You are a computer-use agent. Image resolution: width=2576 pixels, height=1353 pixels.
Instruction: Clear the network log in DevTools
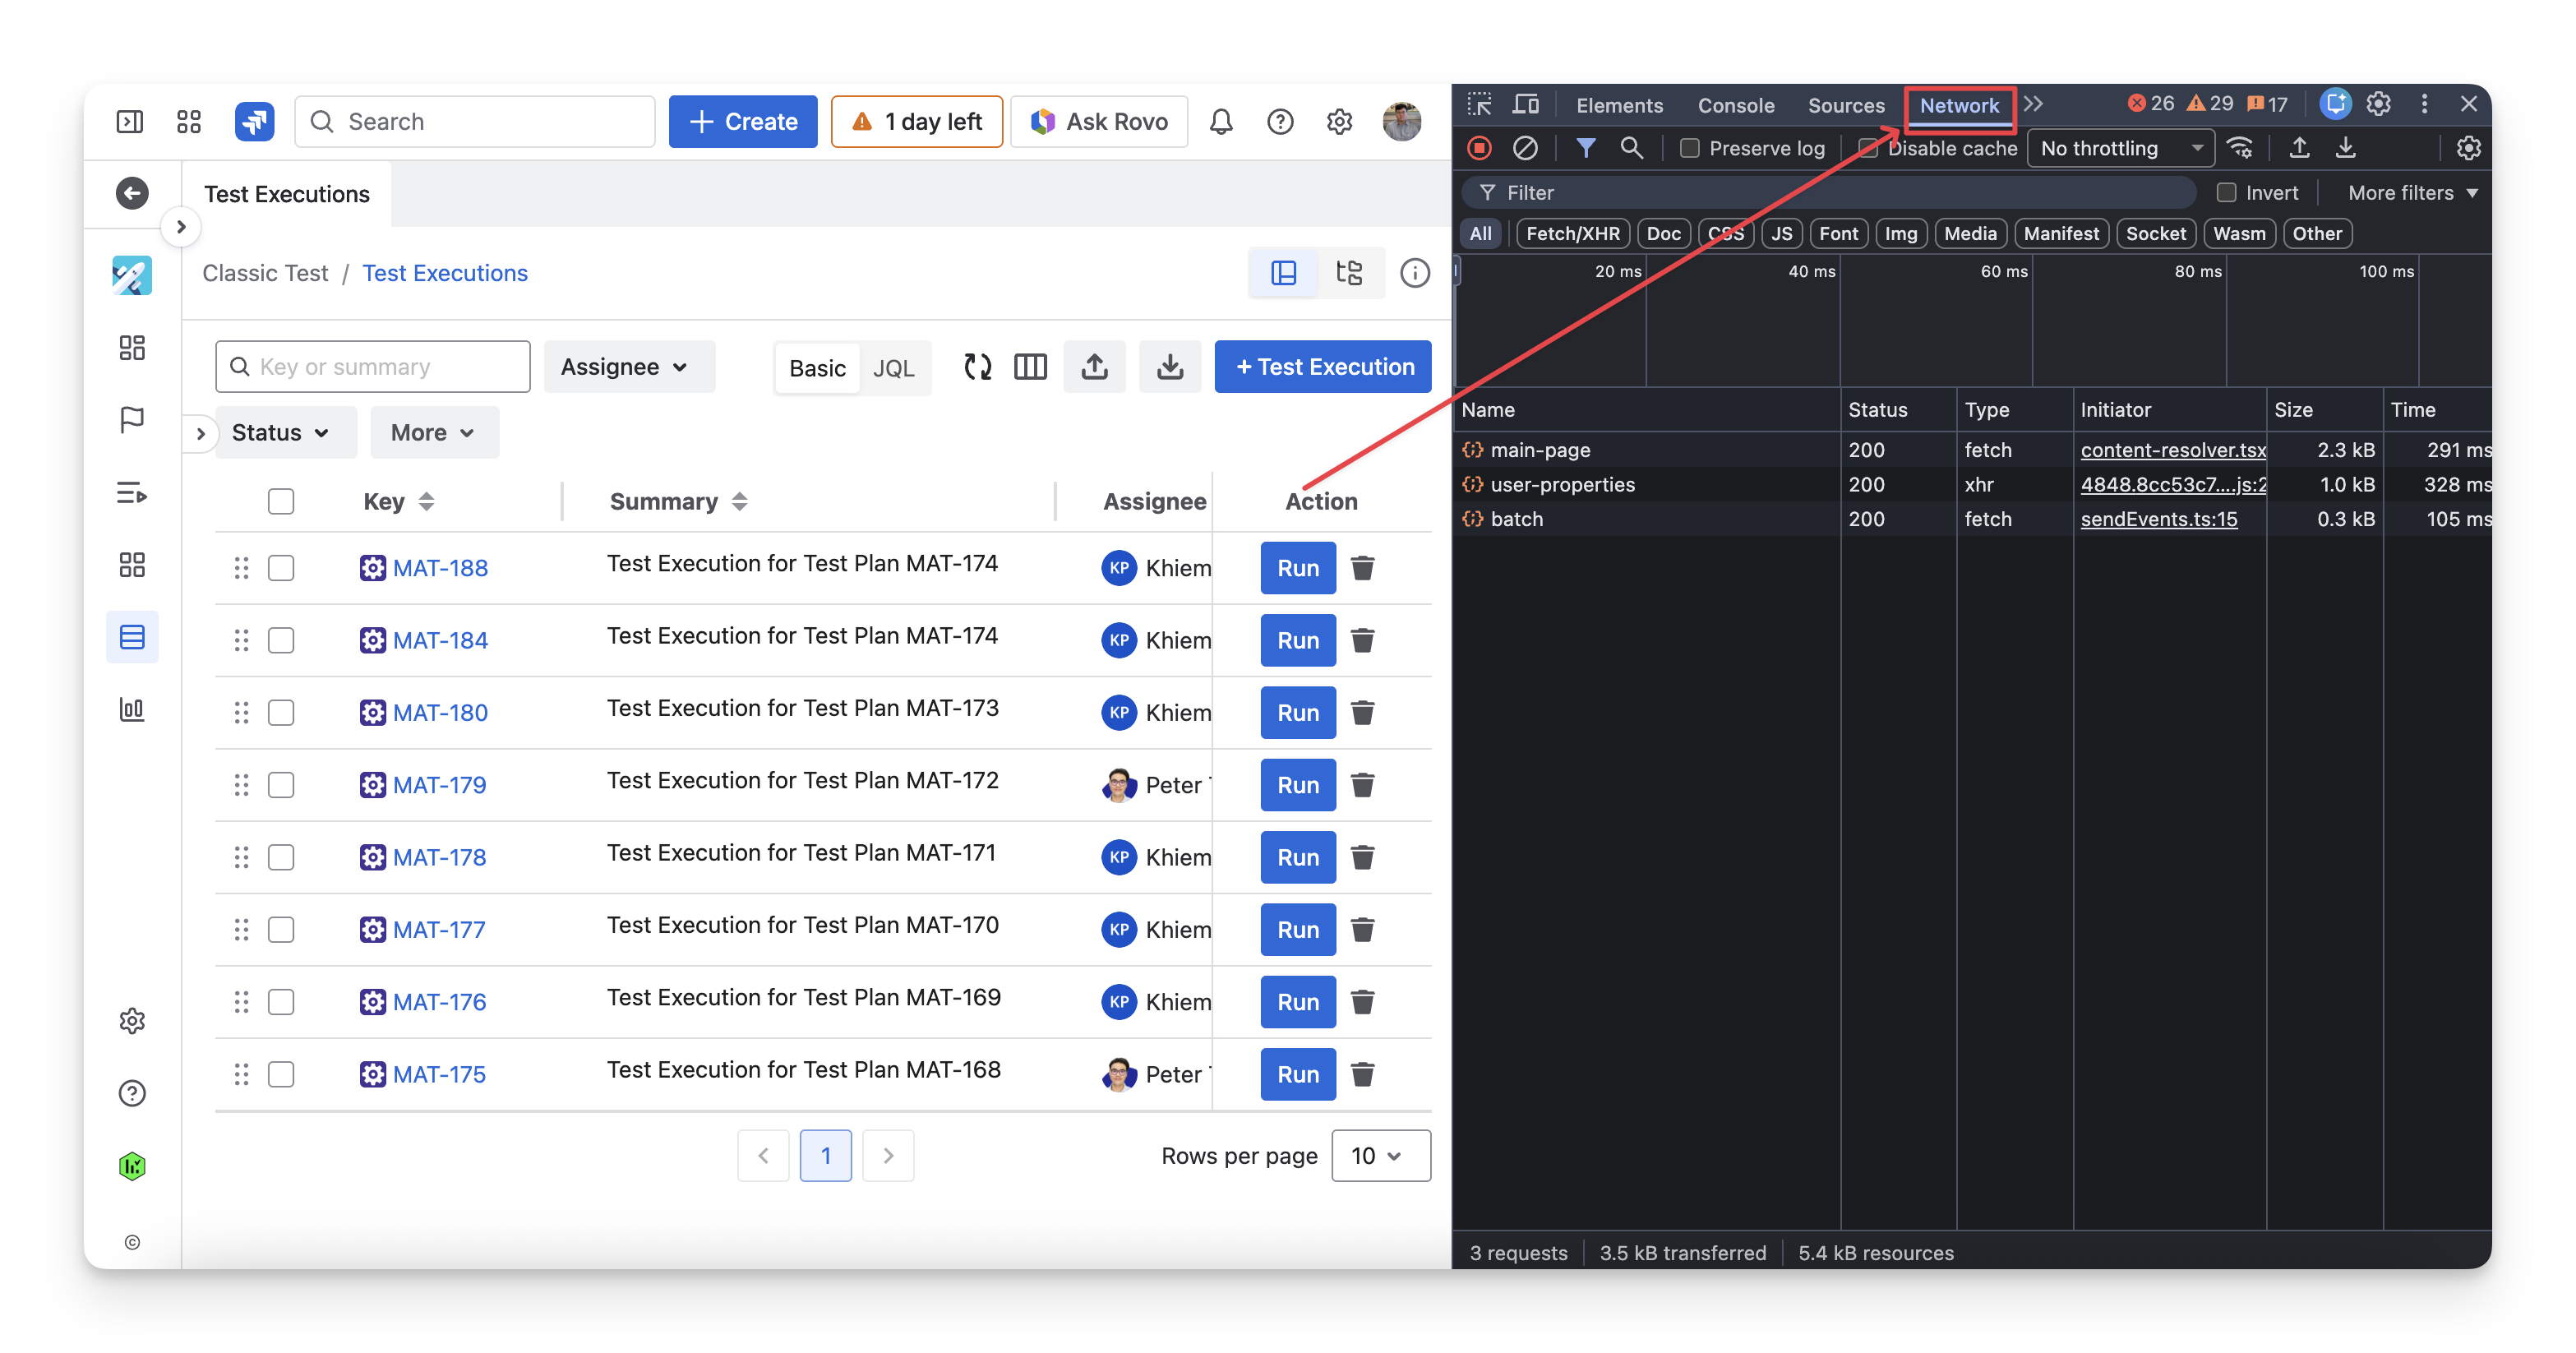1525,148
